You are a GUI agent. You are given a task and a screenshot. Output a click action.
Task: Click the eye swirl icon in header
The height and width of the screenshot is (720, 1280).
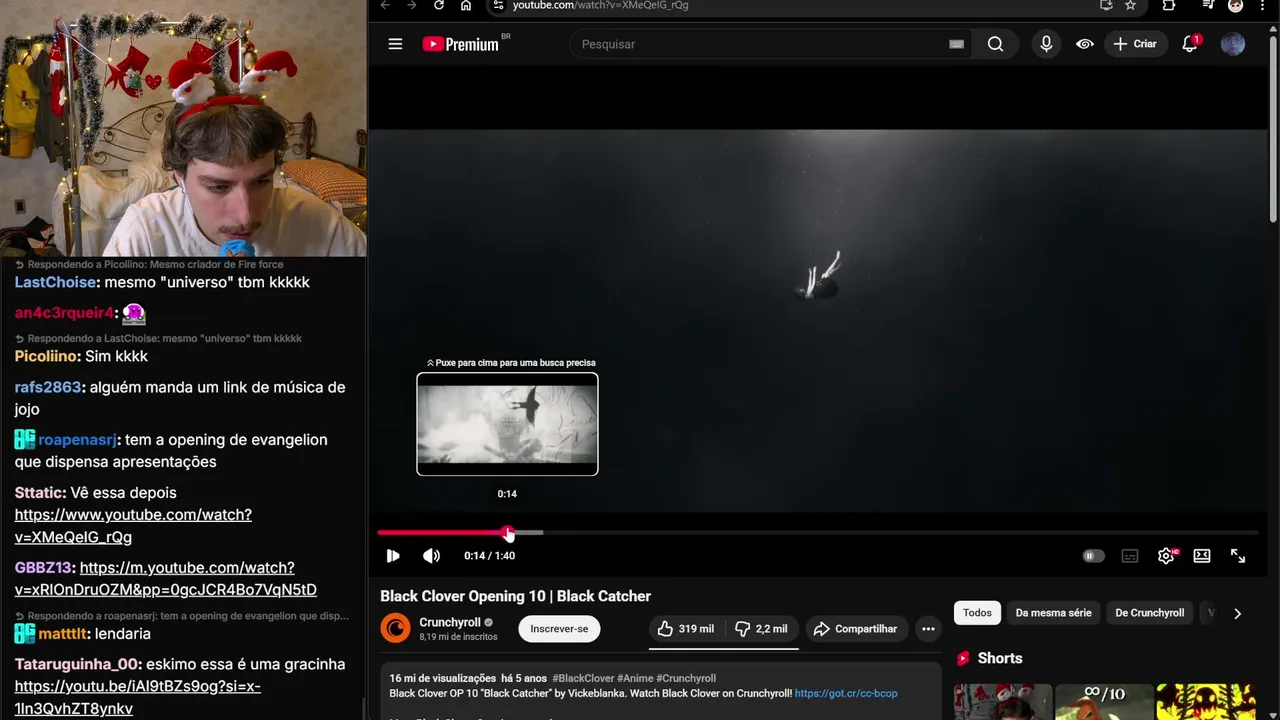point(1085,44)
